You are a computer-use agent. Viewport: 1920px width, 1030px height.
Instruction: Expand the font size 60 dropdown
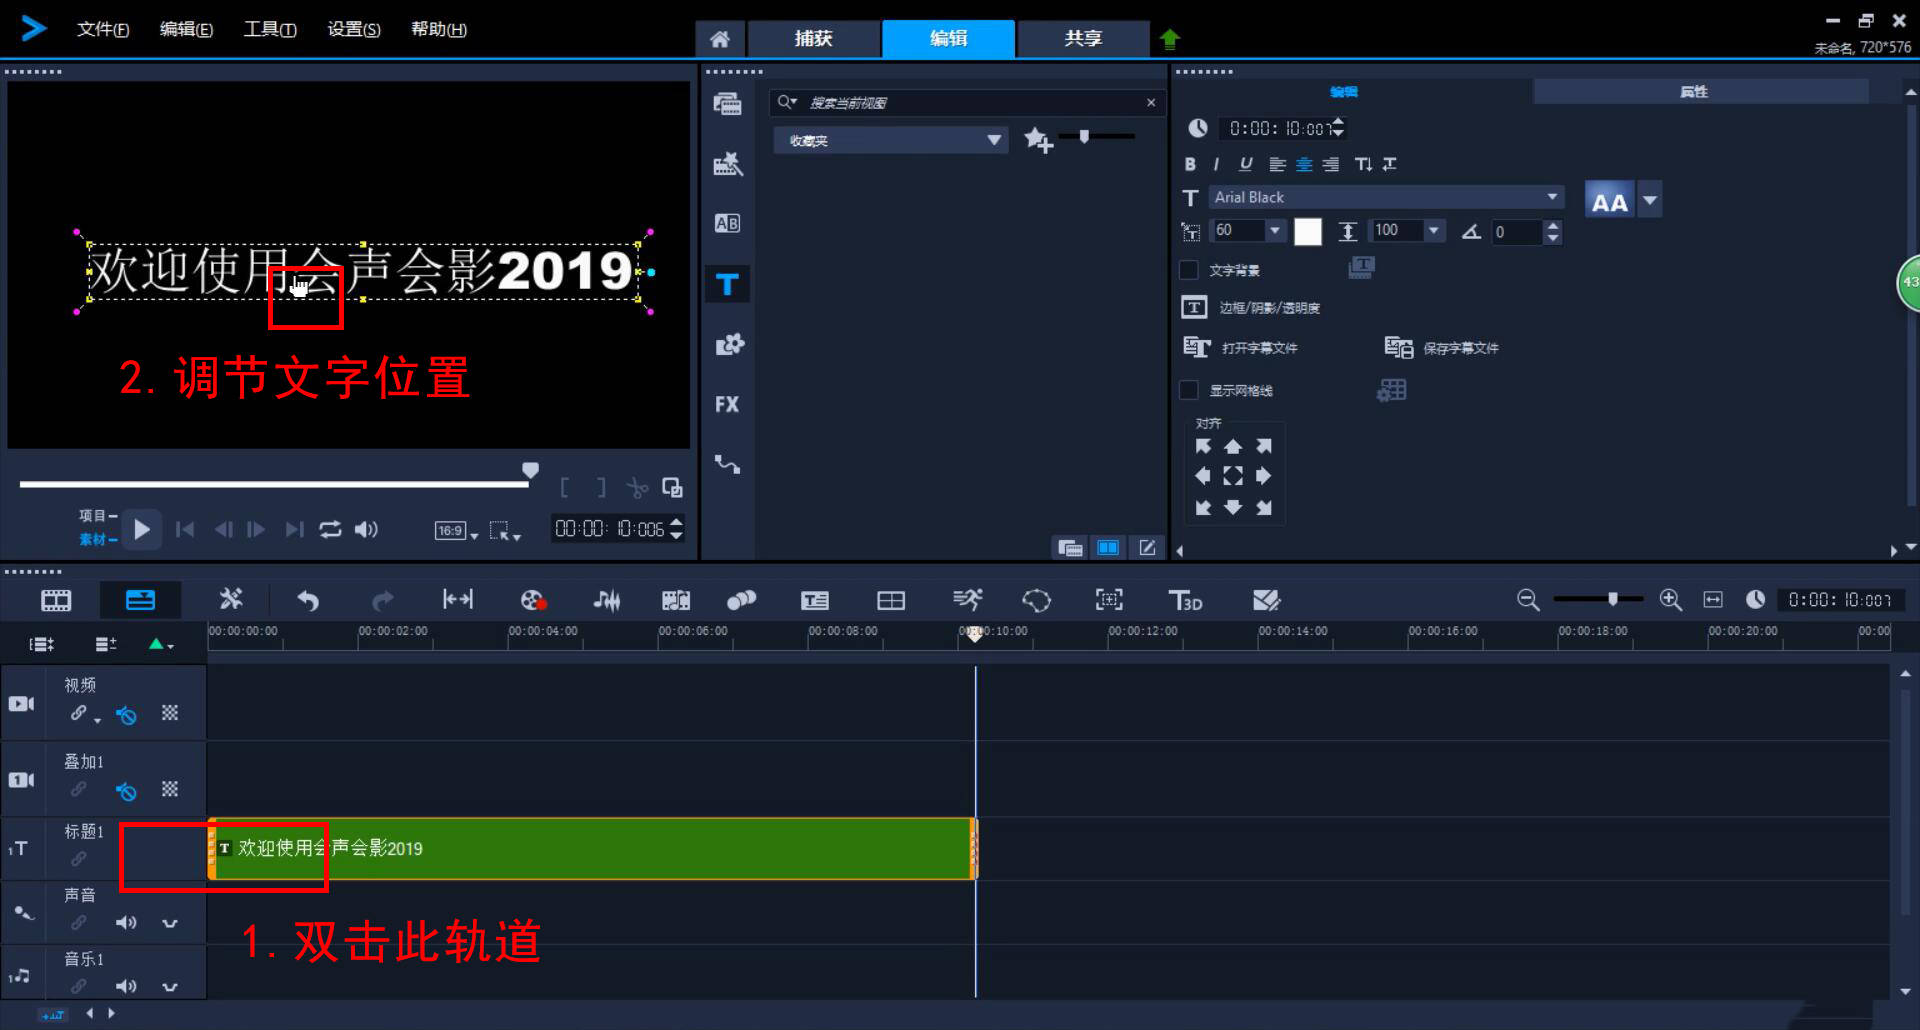coord(1274,231)
